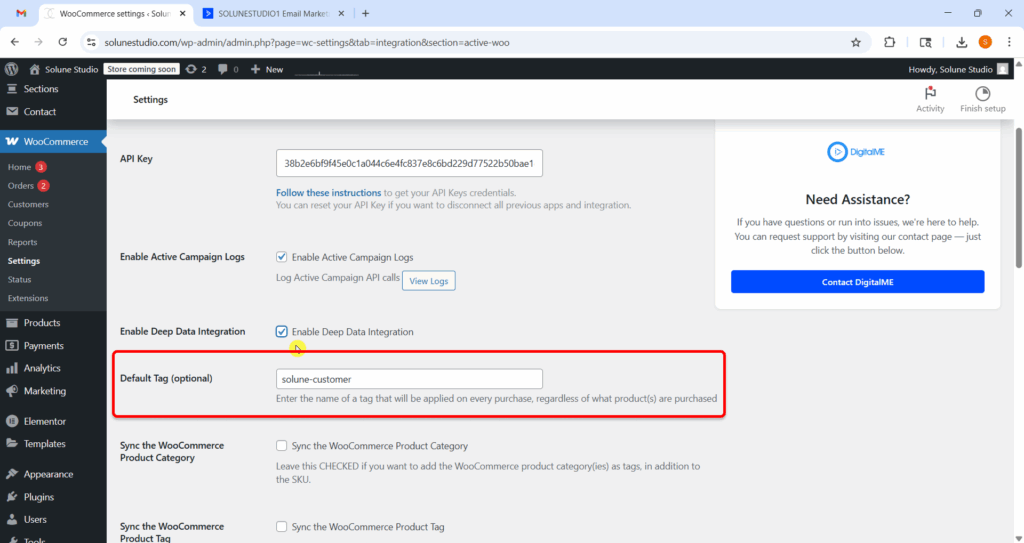Image resolution: width=1024 pixels, height=543 pixels.
Task: Open the Activity flag panel
Action: point(930,99)
